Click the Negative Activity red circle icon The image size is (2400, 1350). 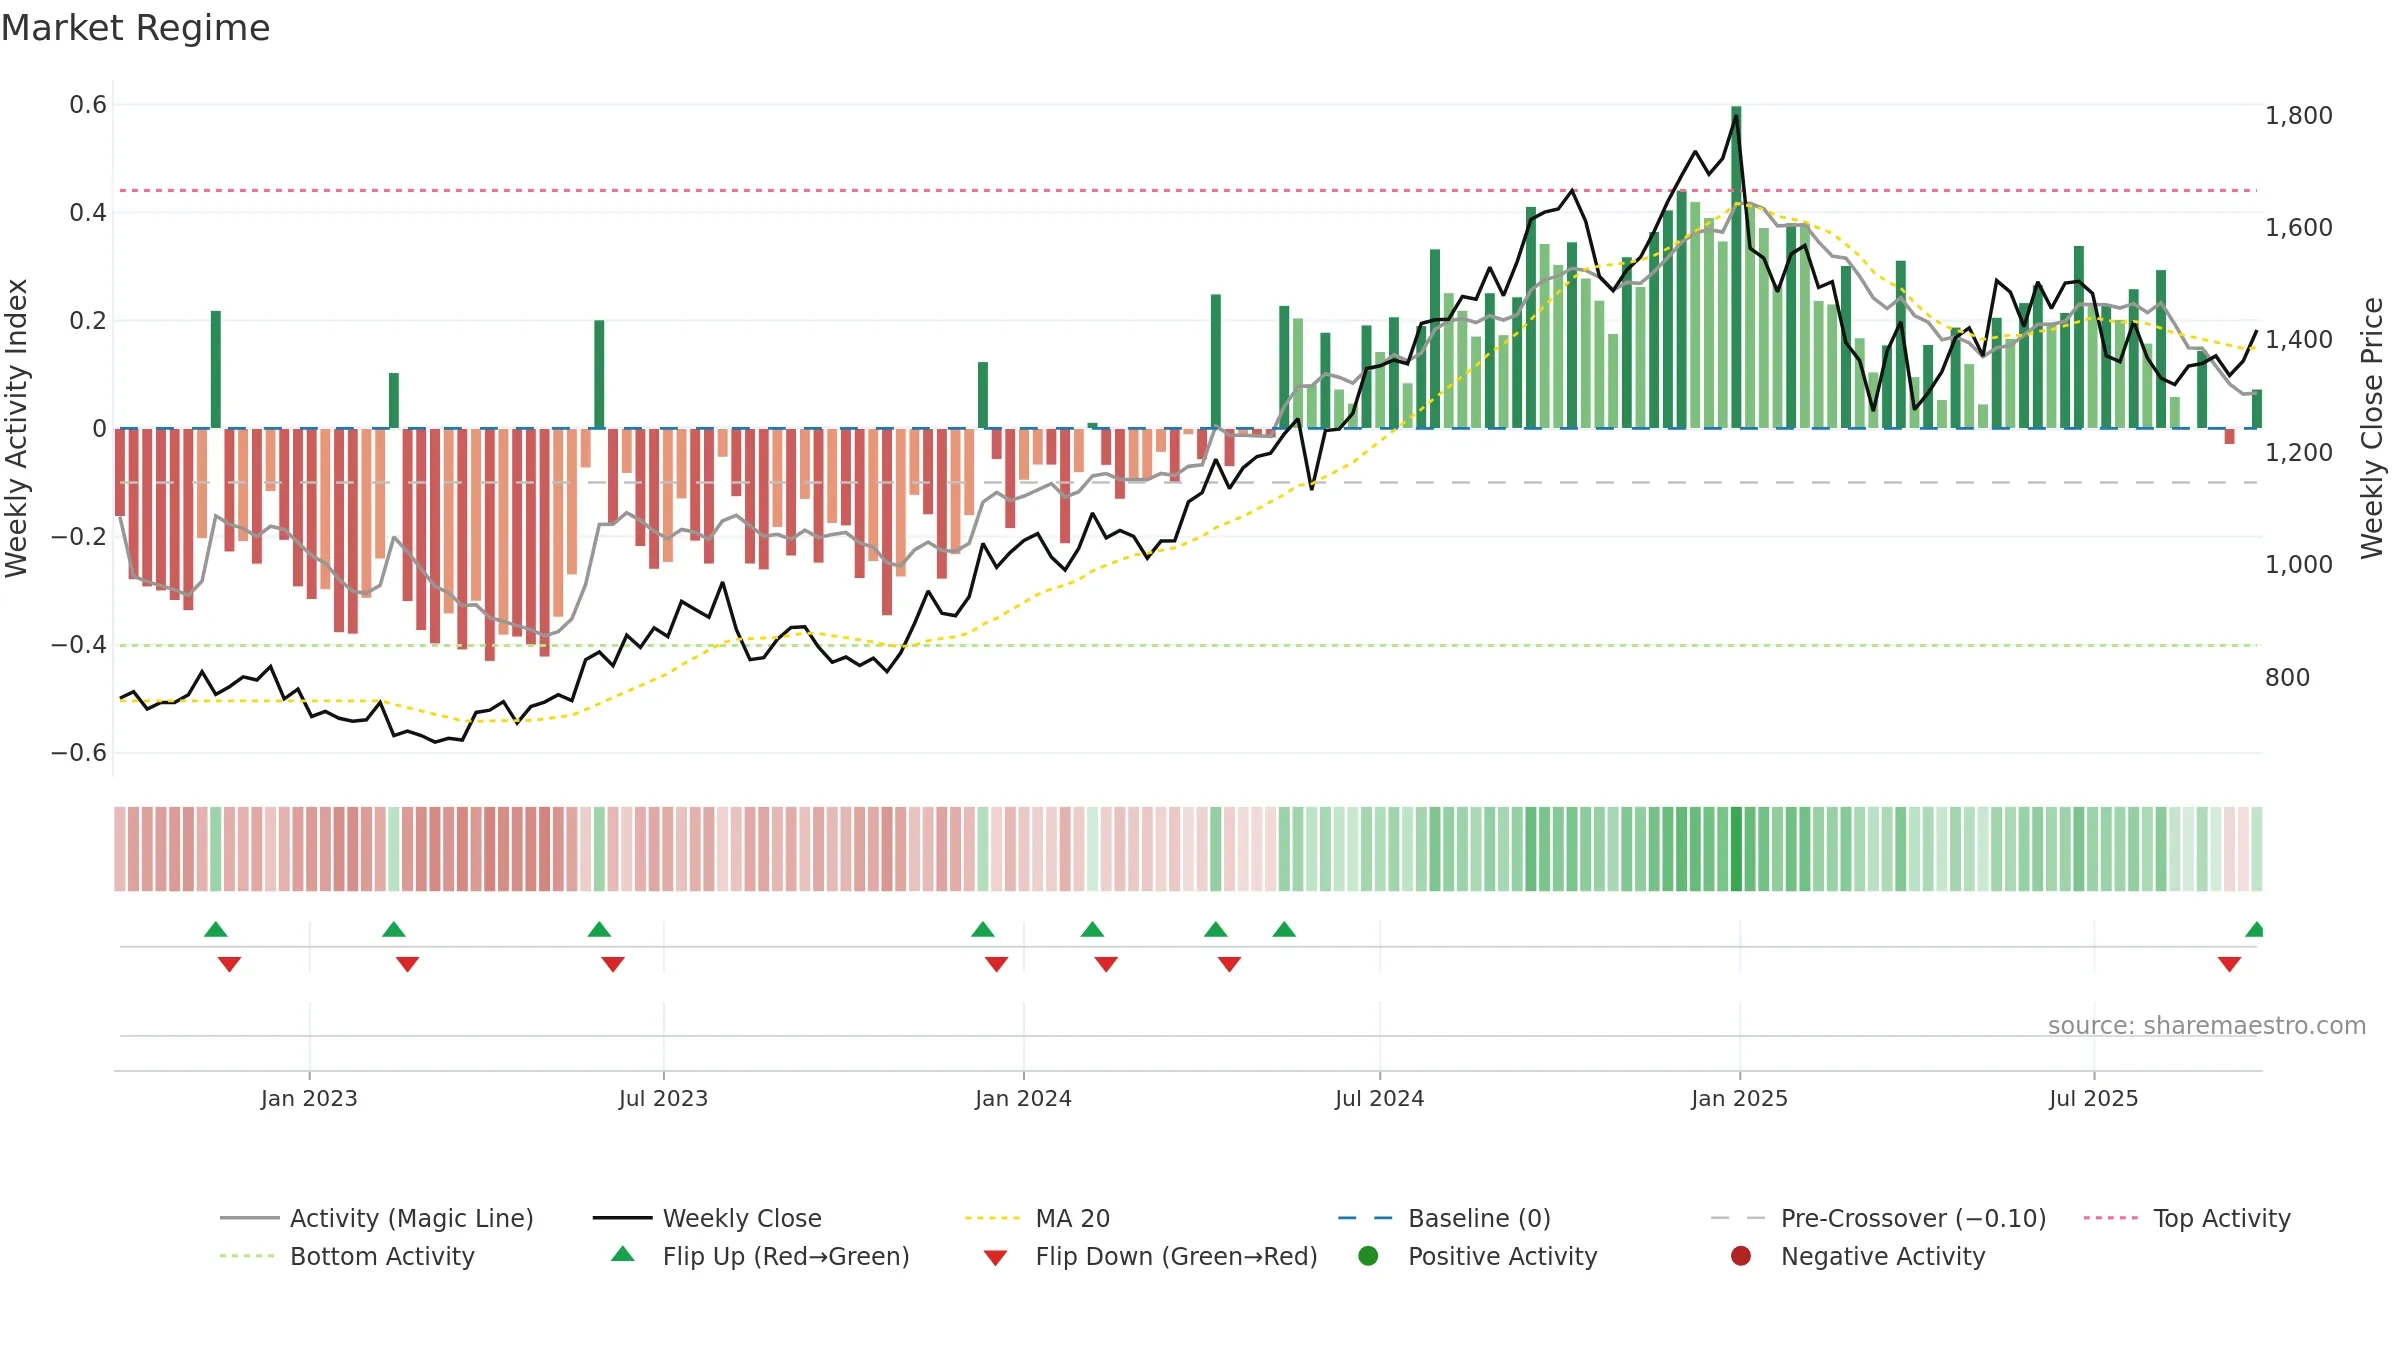point(1741,1255)
